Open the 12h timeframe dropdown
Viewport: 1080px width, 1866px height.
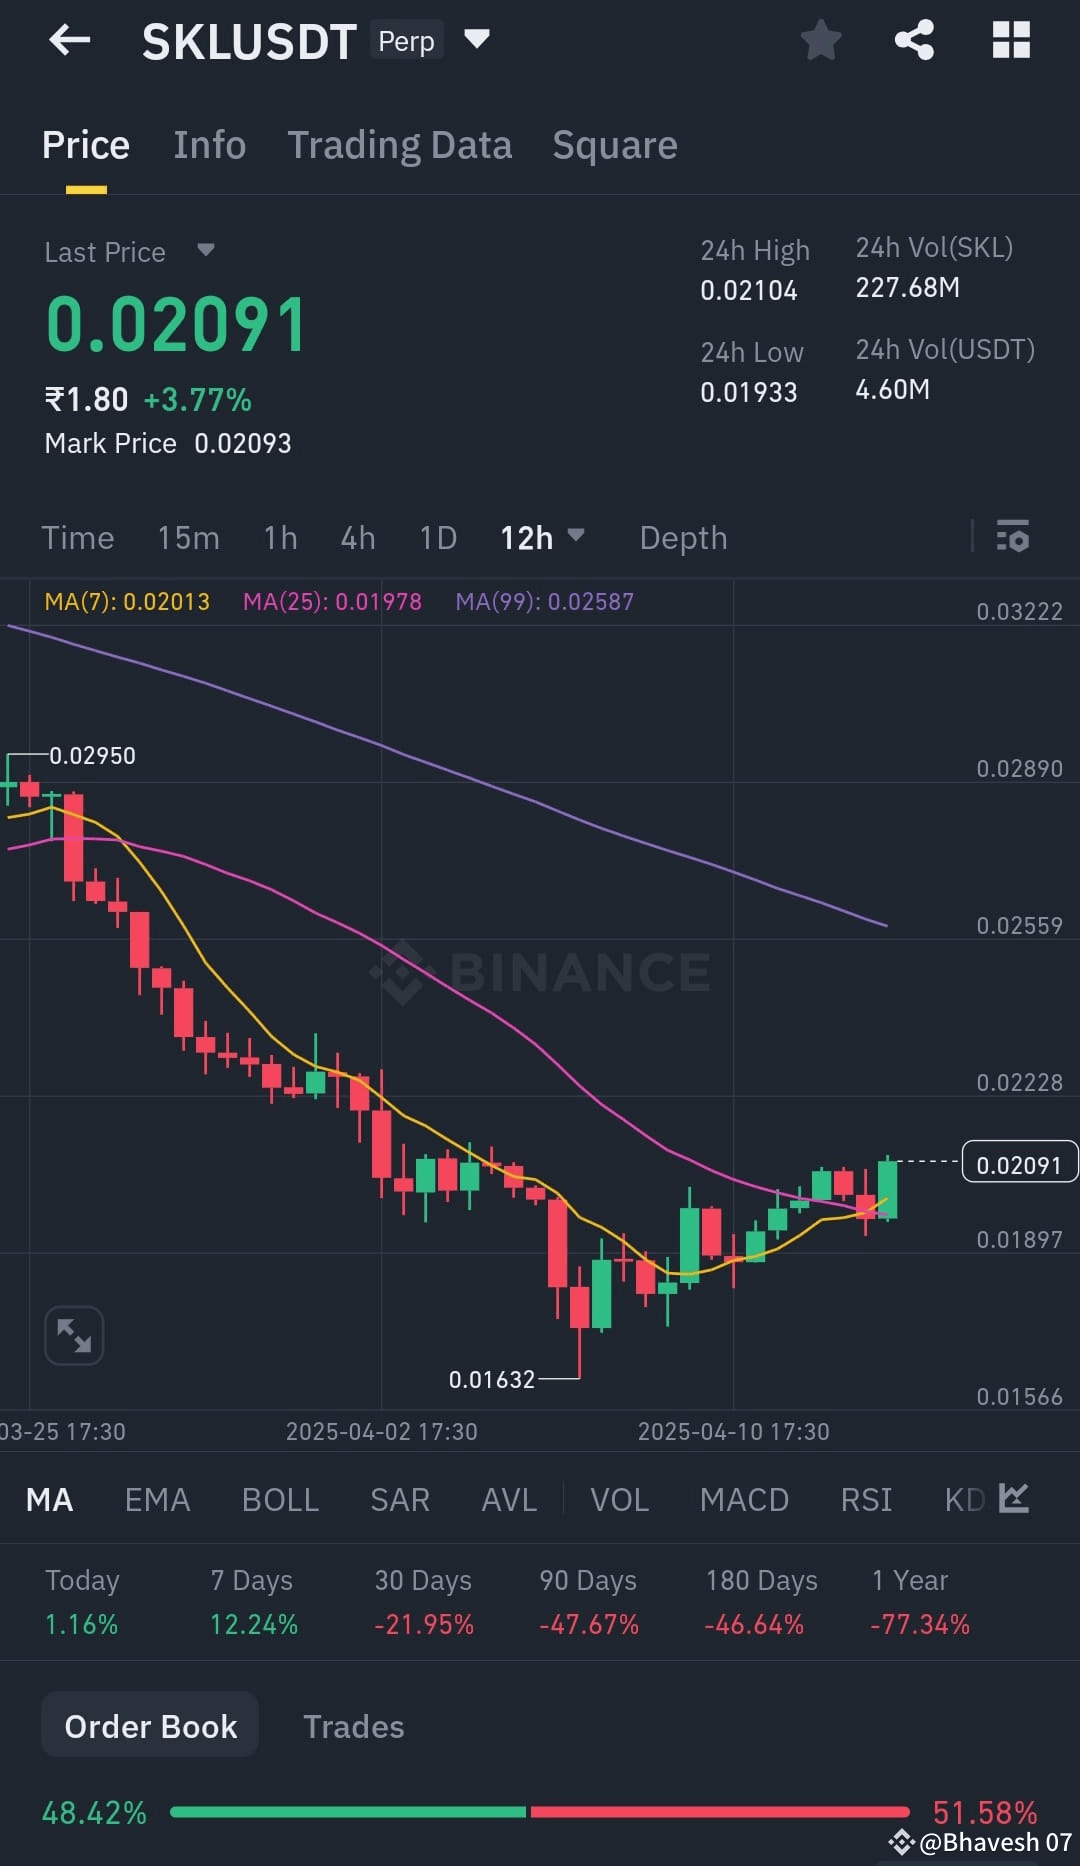click(542, 537)
